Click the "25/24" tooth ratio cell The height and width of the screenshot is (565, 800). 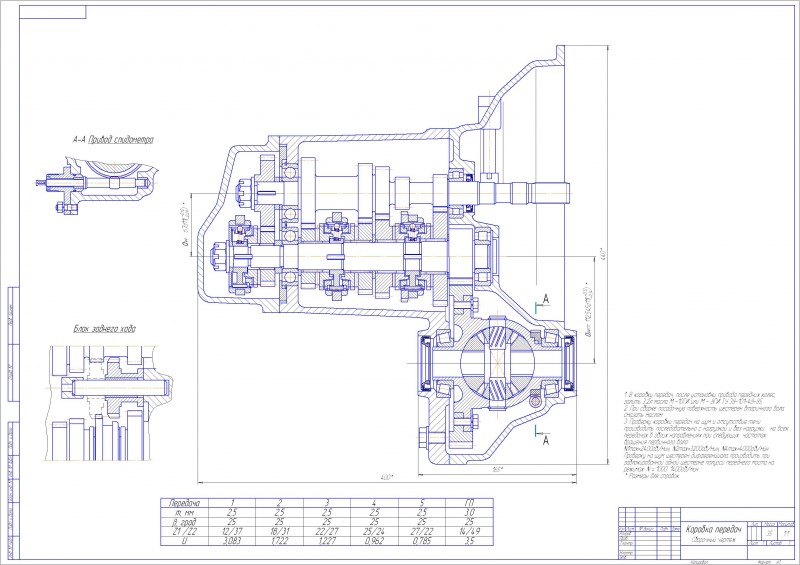coord(374,531)
